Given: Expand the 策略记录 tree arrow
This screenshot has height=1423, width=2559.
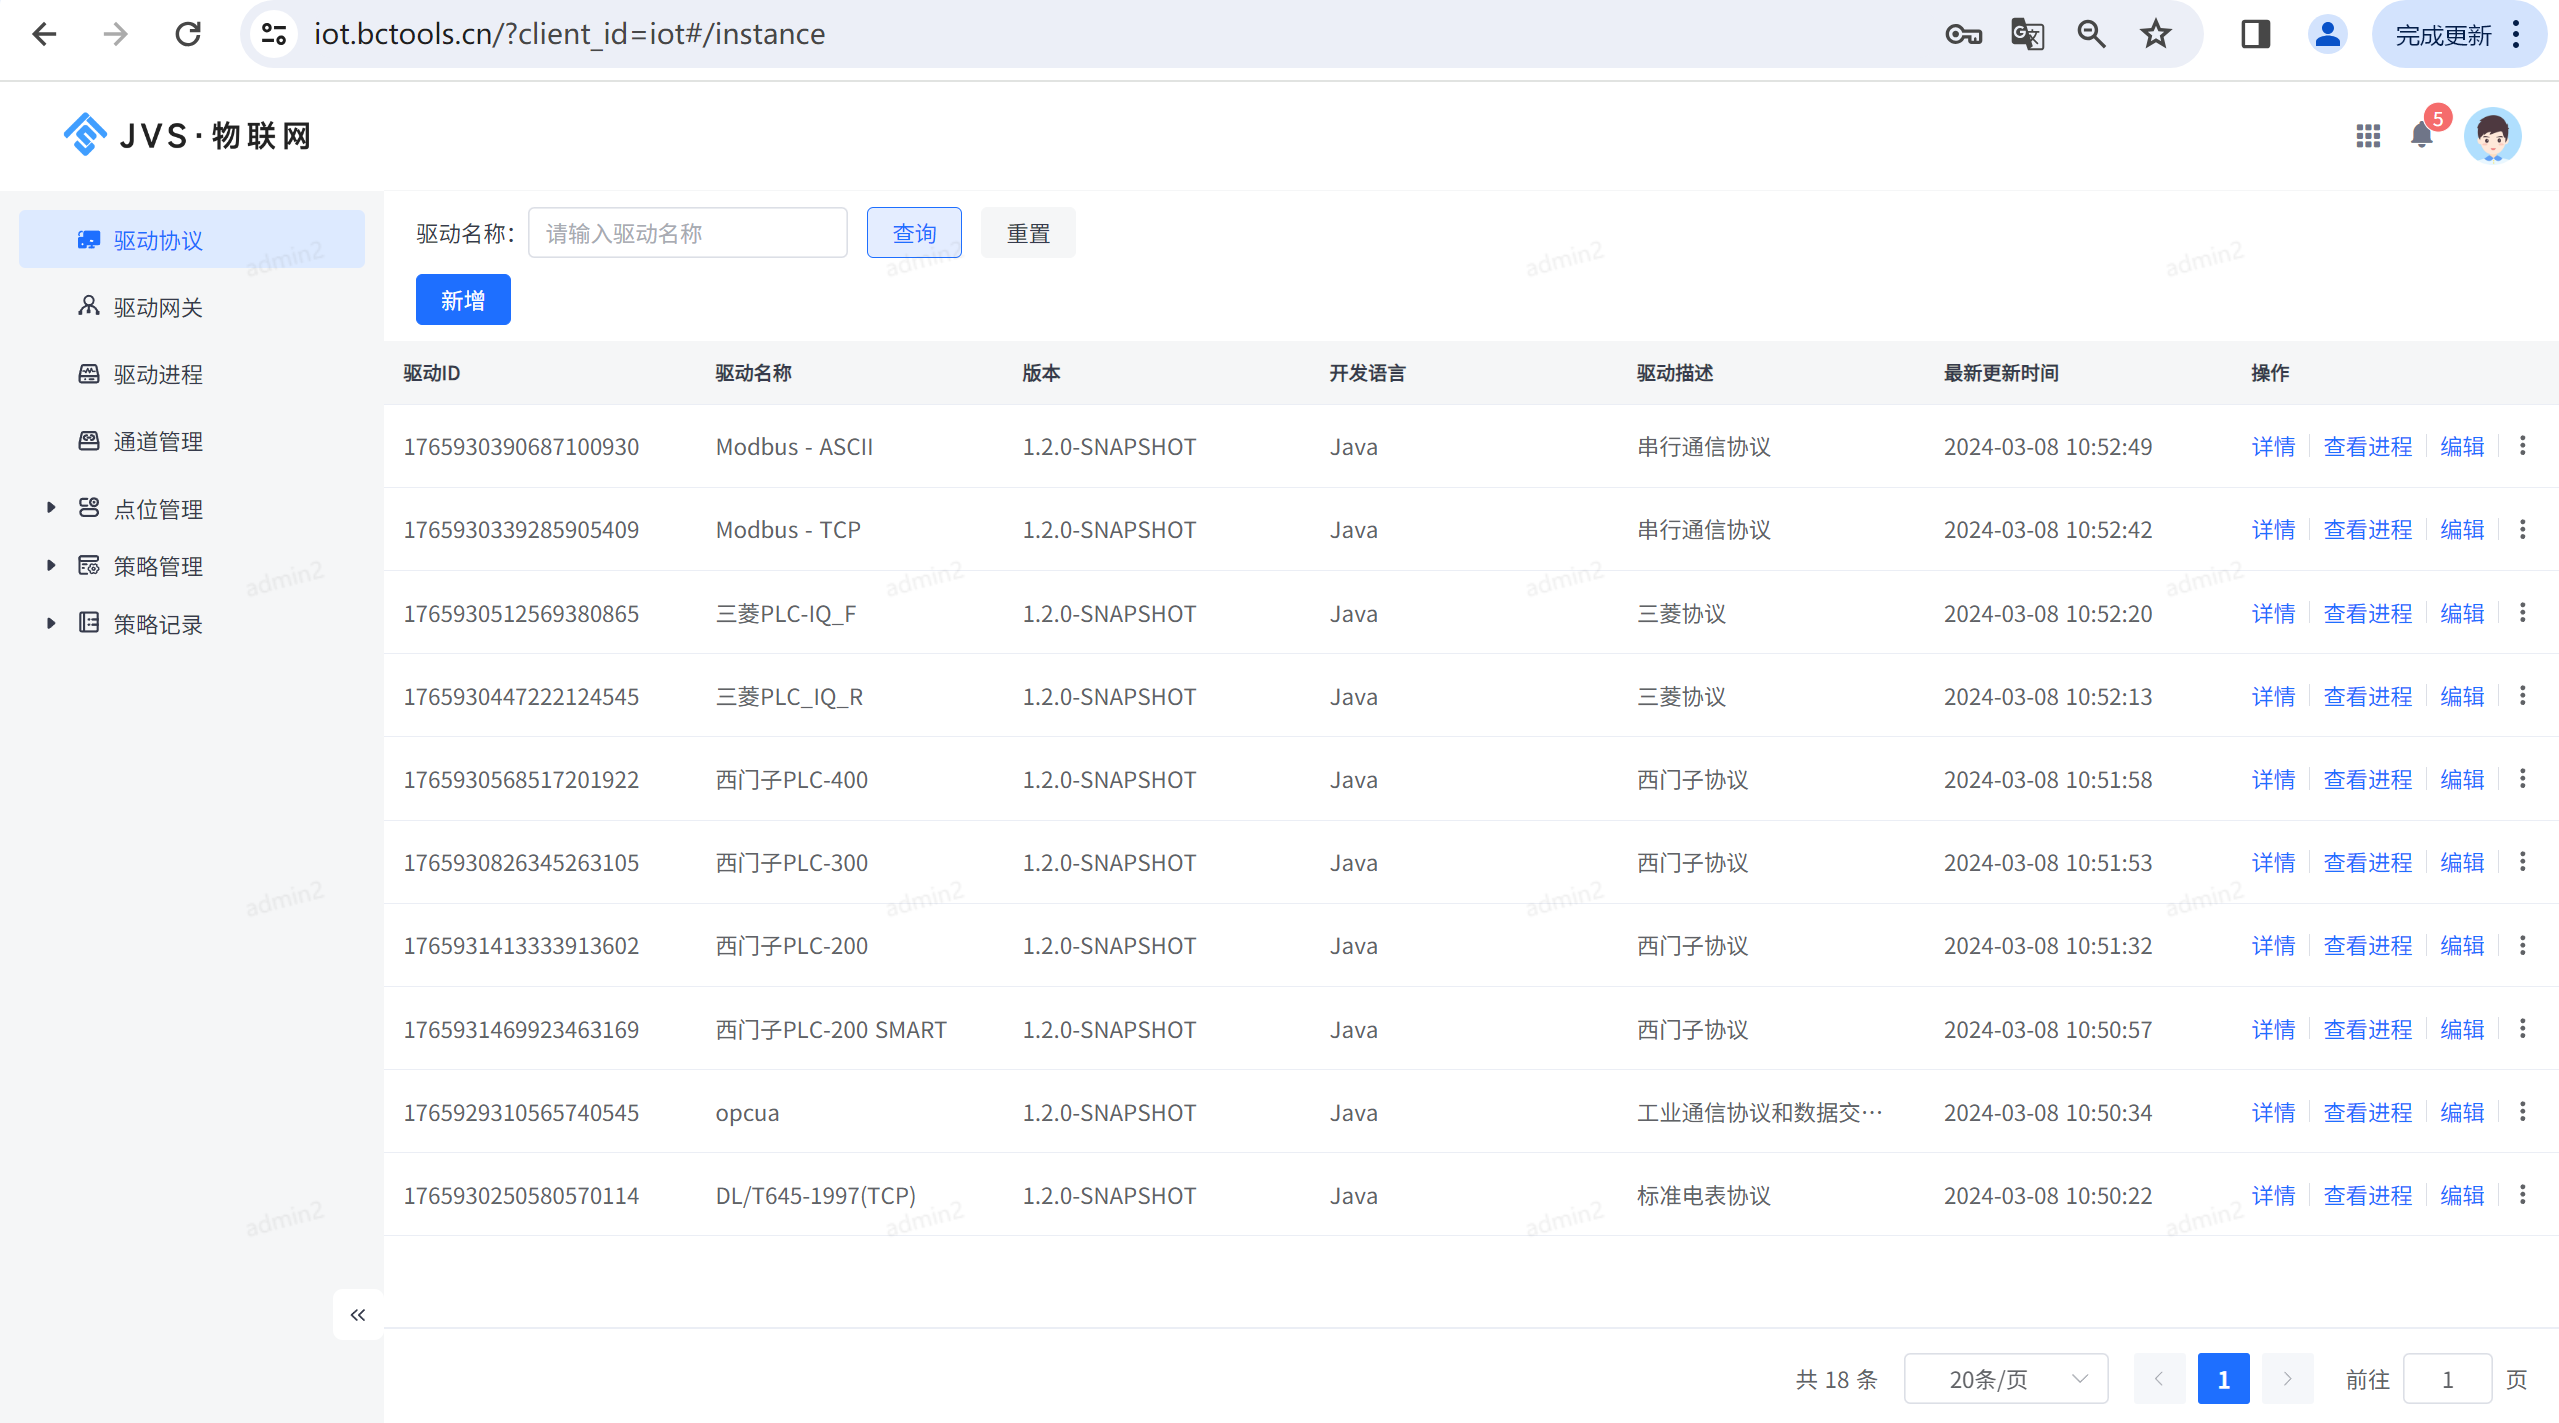Looking at the screenshot, I should pos(51,624).
